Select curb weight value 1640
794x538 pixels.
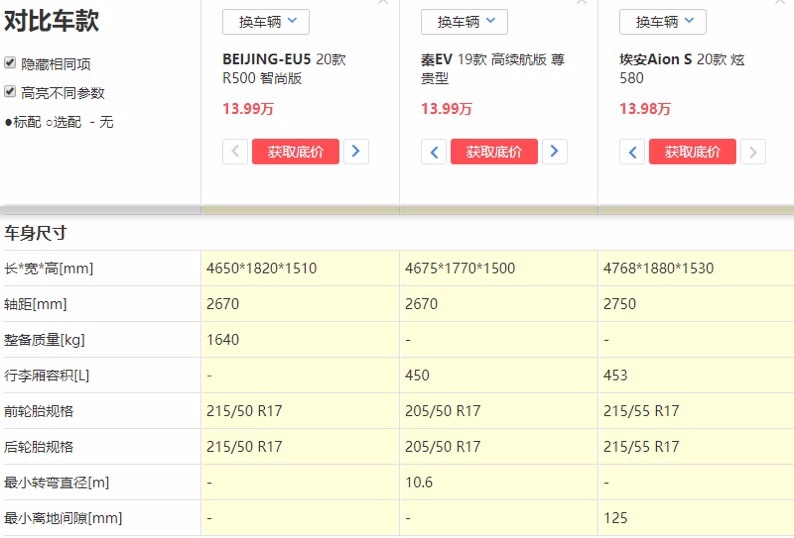pyautogui.click(x=222, y=339)
